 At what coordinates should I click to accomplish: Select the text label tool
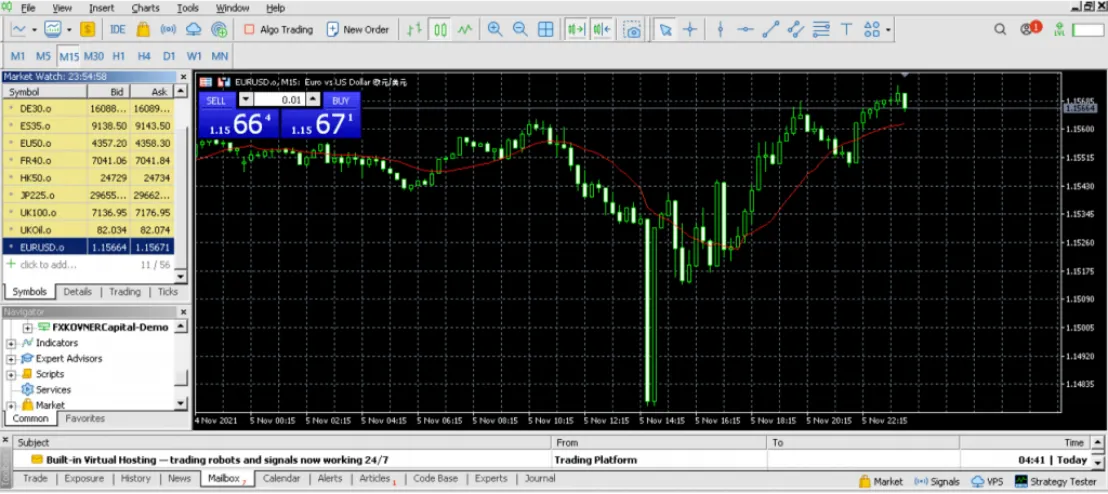(x=846, y=30)
